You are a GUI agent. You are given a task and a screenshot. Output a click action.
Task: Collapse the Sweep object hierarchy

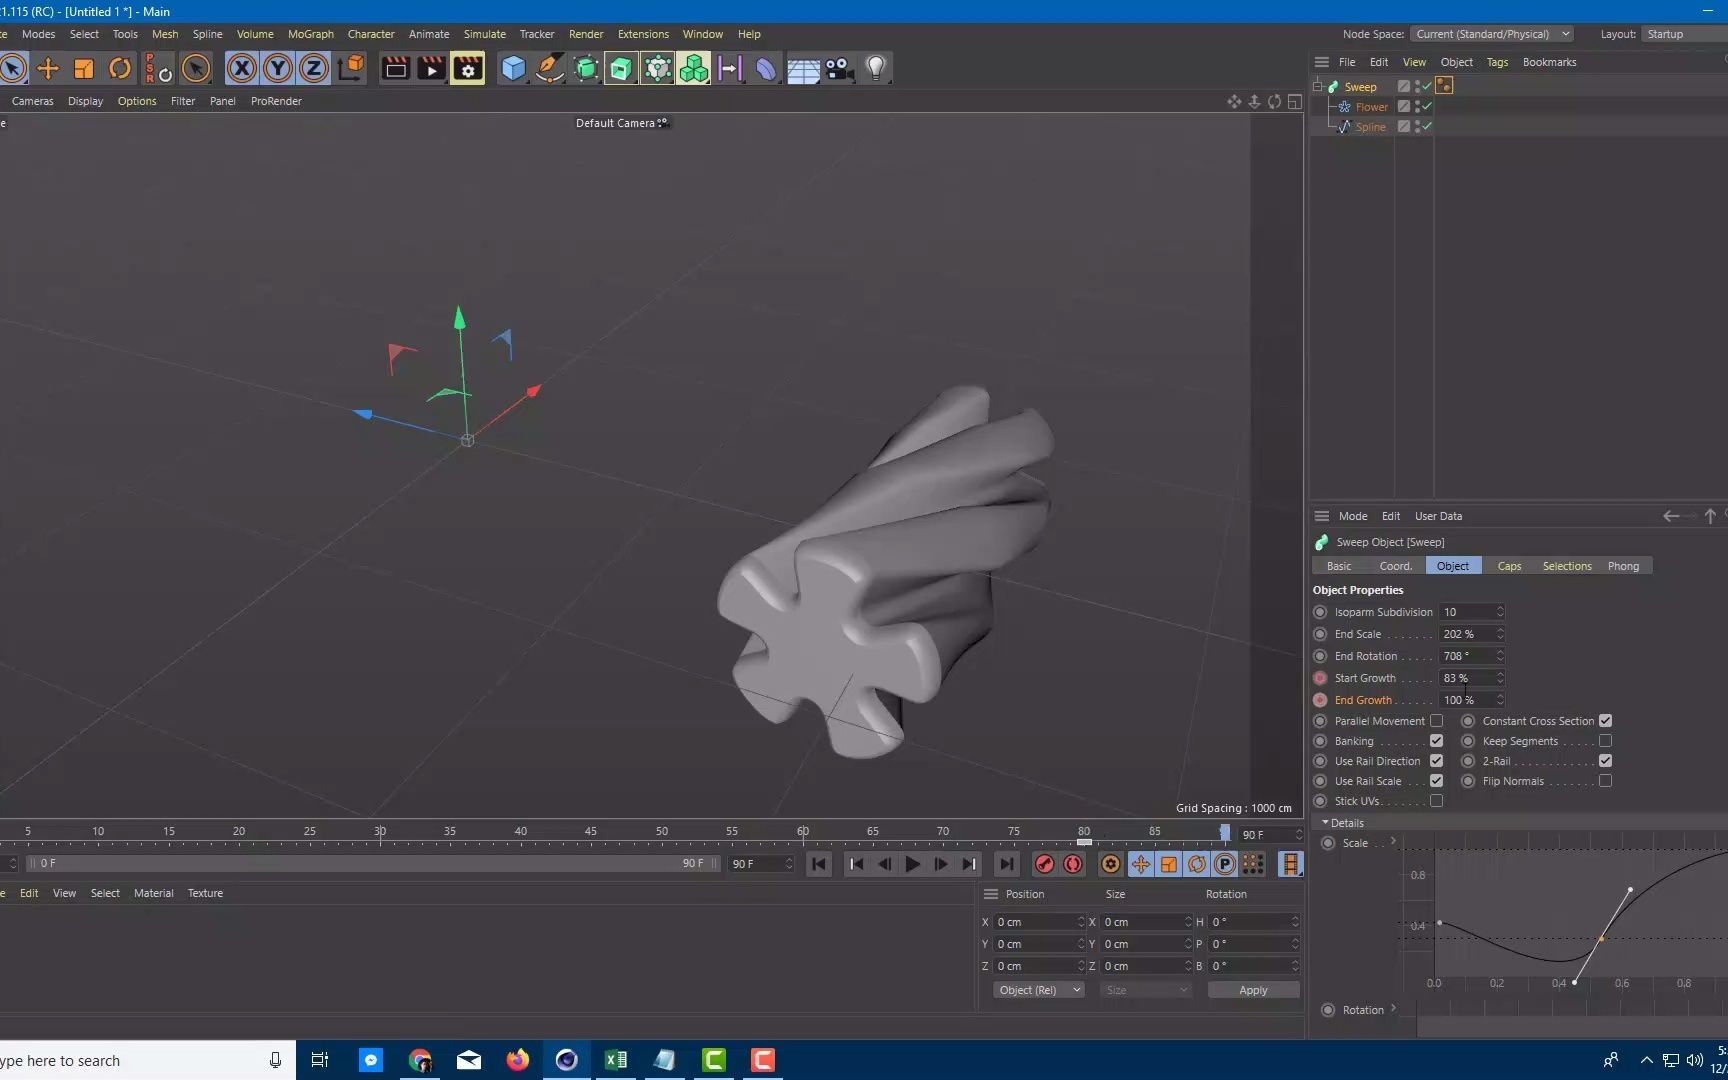(1317, 86)
